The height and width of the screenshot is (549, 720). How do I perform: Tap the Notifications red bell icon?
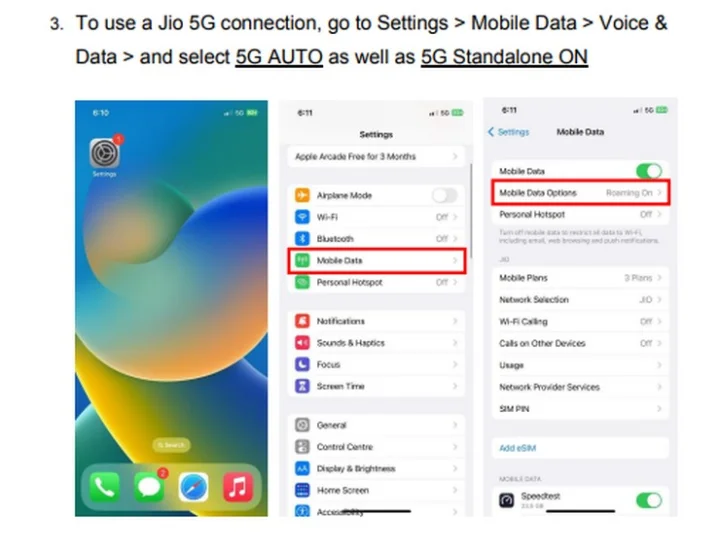click(x=302, y=321)
